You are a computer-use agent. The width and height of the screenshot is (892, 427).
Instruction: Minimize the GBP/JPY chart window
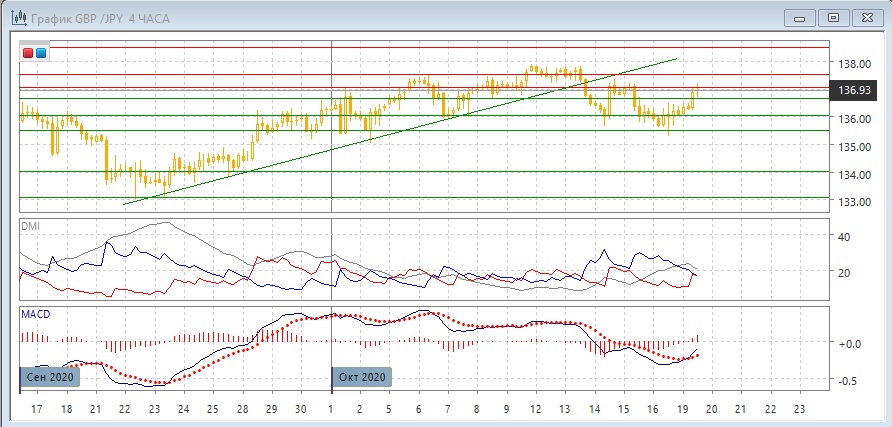click(798, 16)
